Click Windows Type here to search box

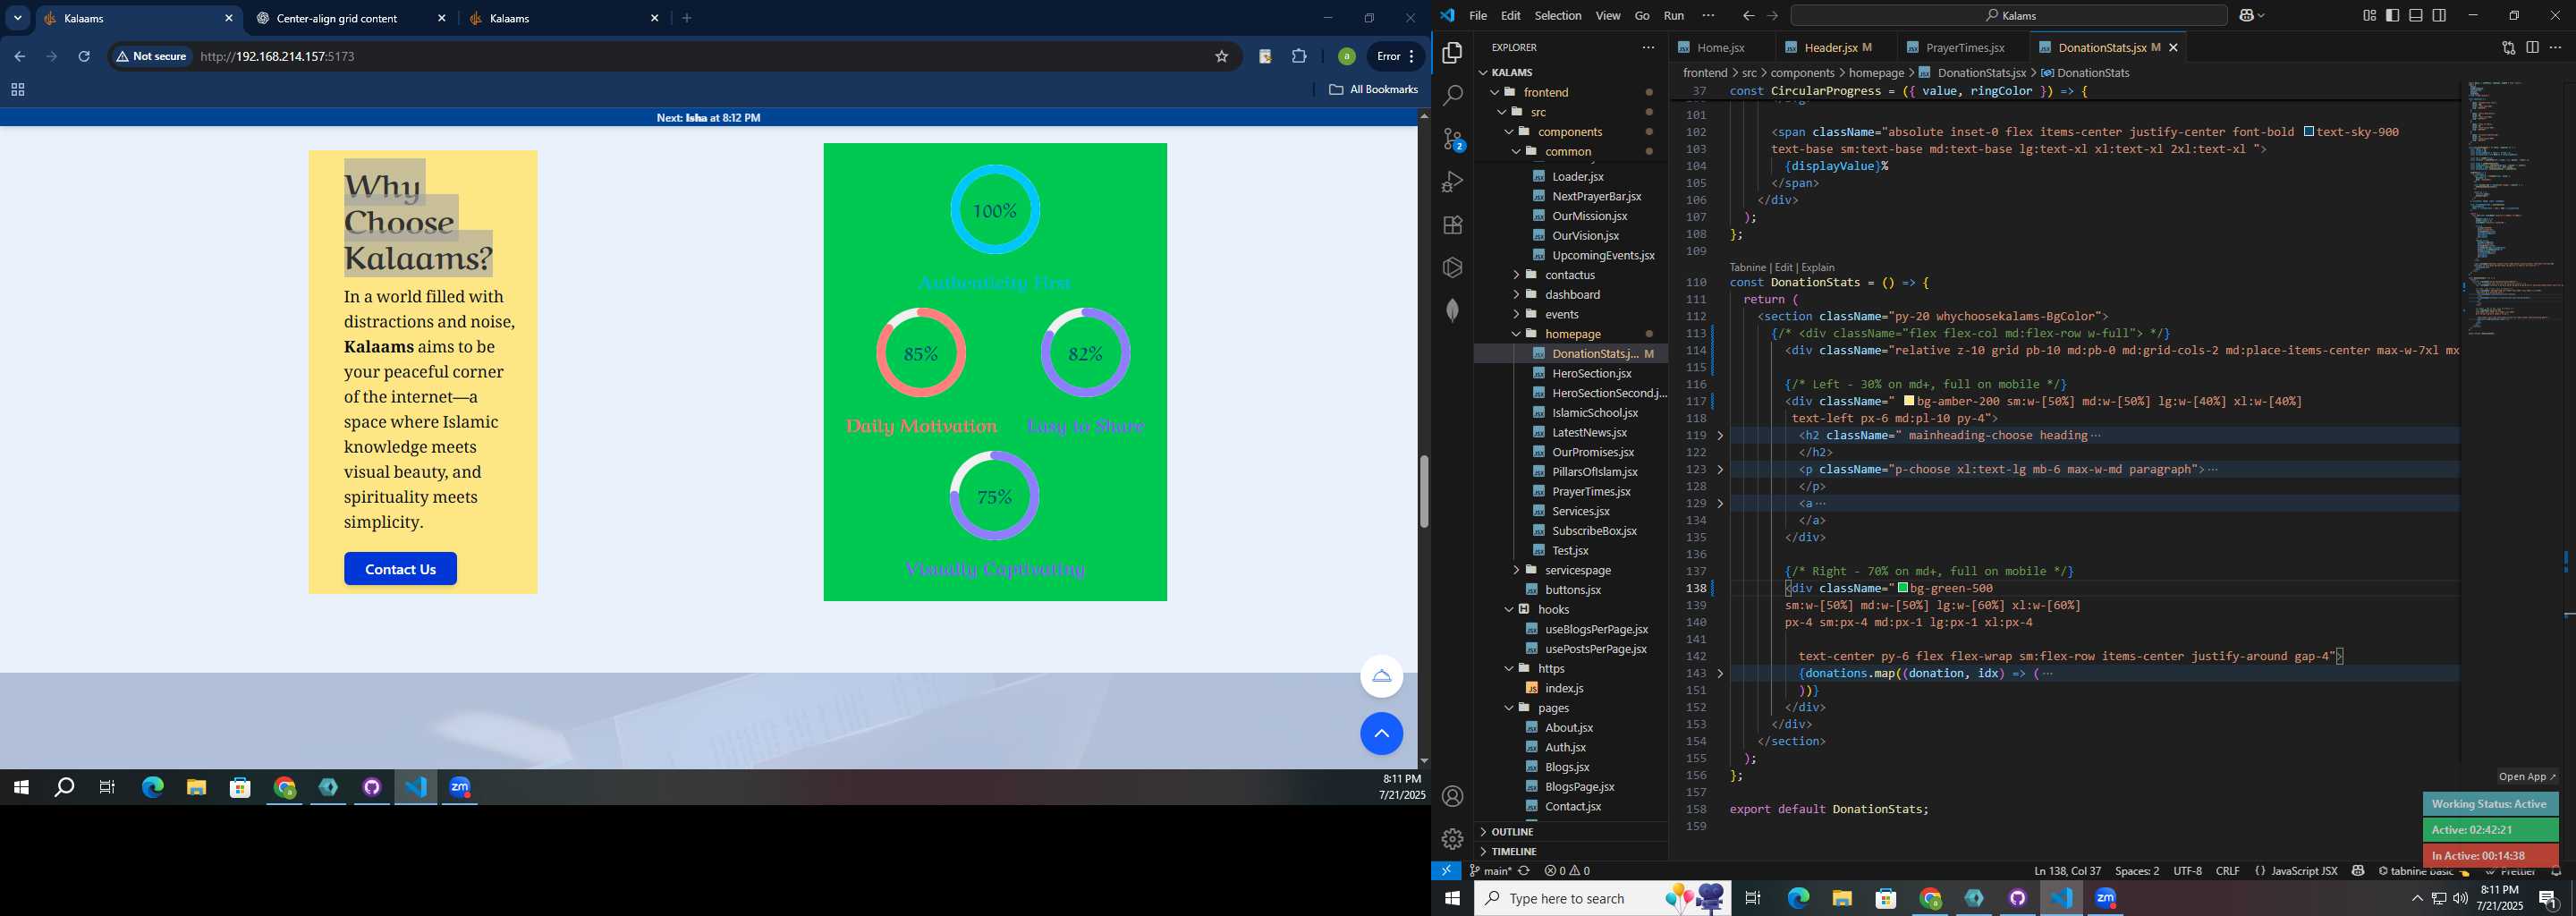(x=1602, y=899)
